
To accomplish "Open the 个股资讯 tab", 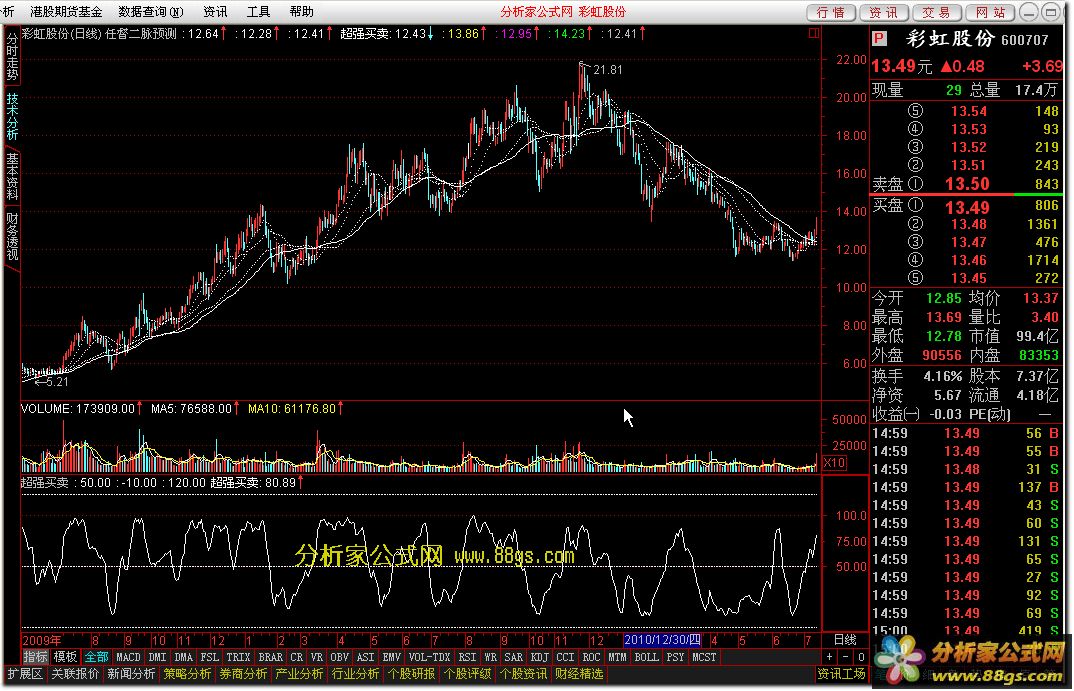I will (523, 674).
